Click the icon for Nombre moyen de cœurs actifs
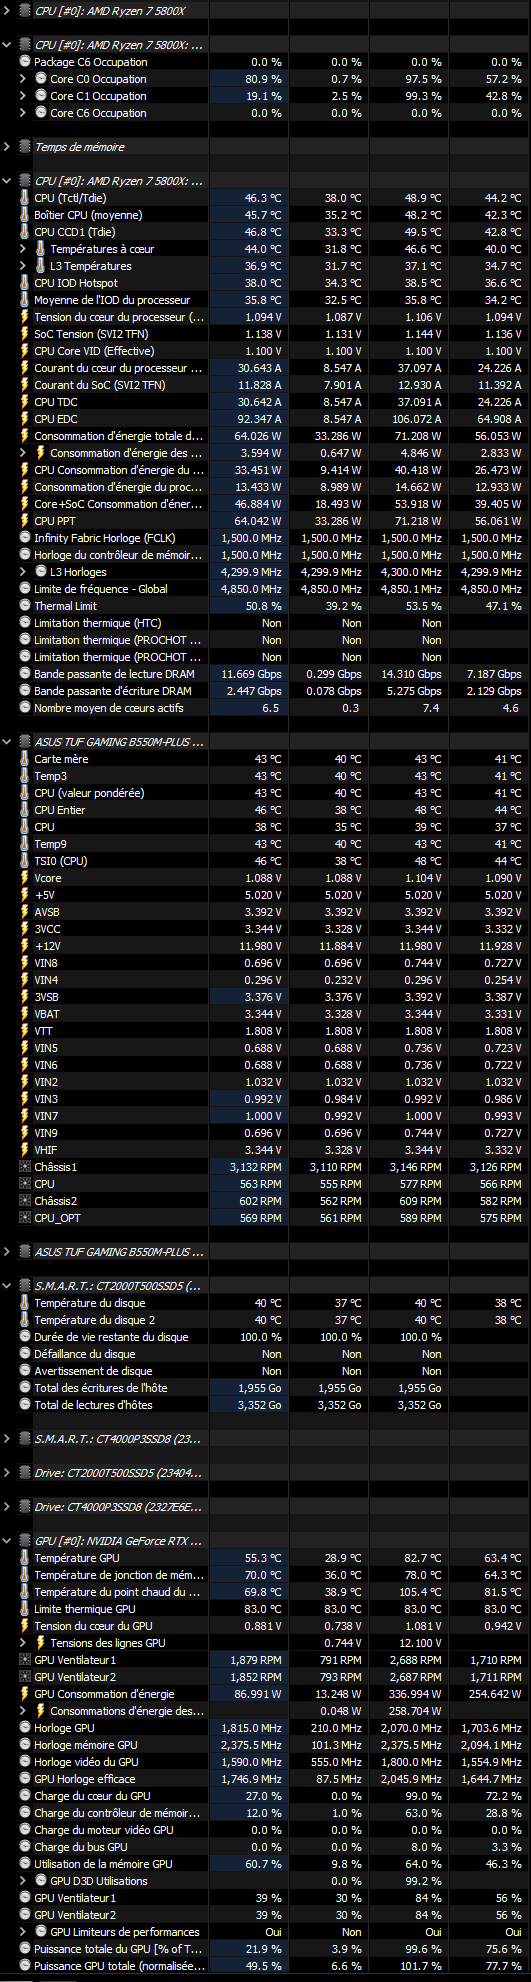Screen dimensions: 531x1982 pos(25,708)
